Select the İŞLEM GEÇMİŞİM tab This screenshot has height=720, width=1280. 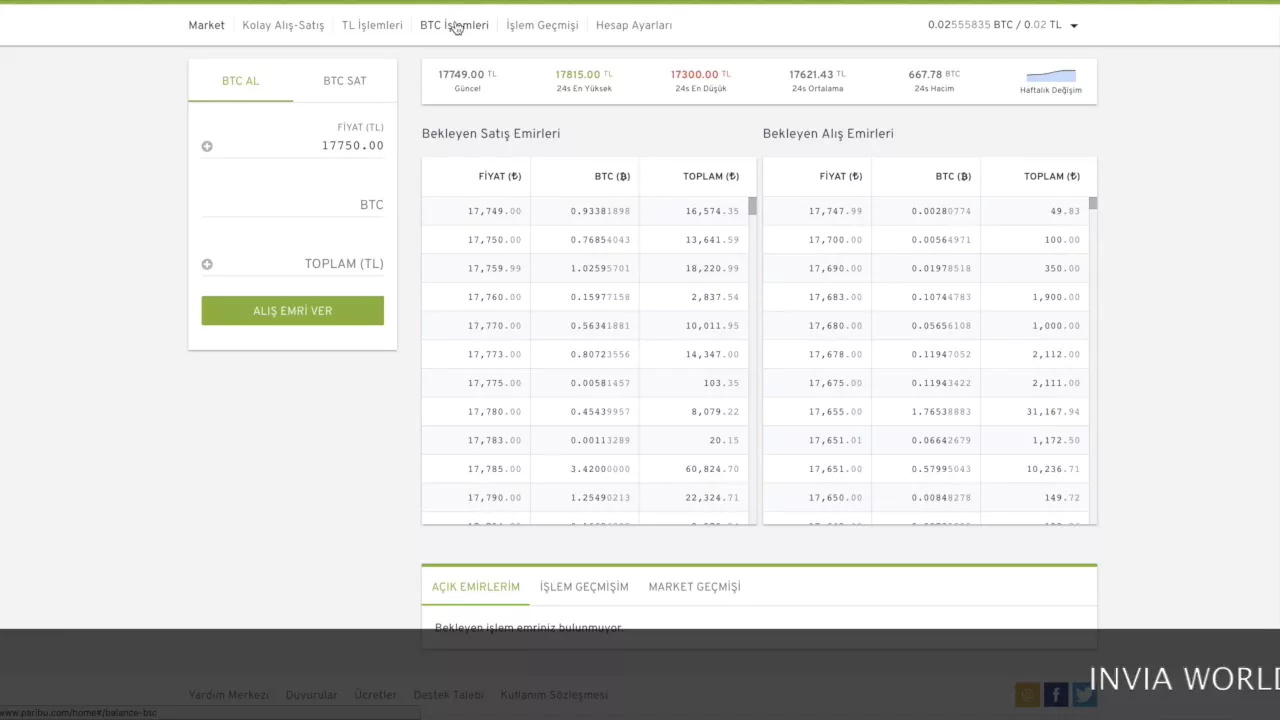(x=584, y=587)
